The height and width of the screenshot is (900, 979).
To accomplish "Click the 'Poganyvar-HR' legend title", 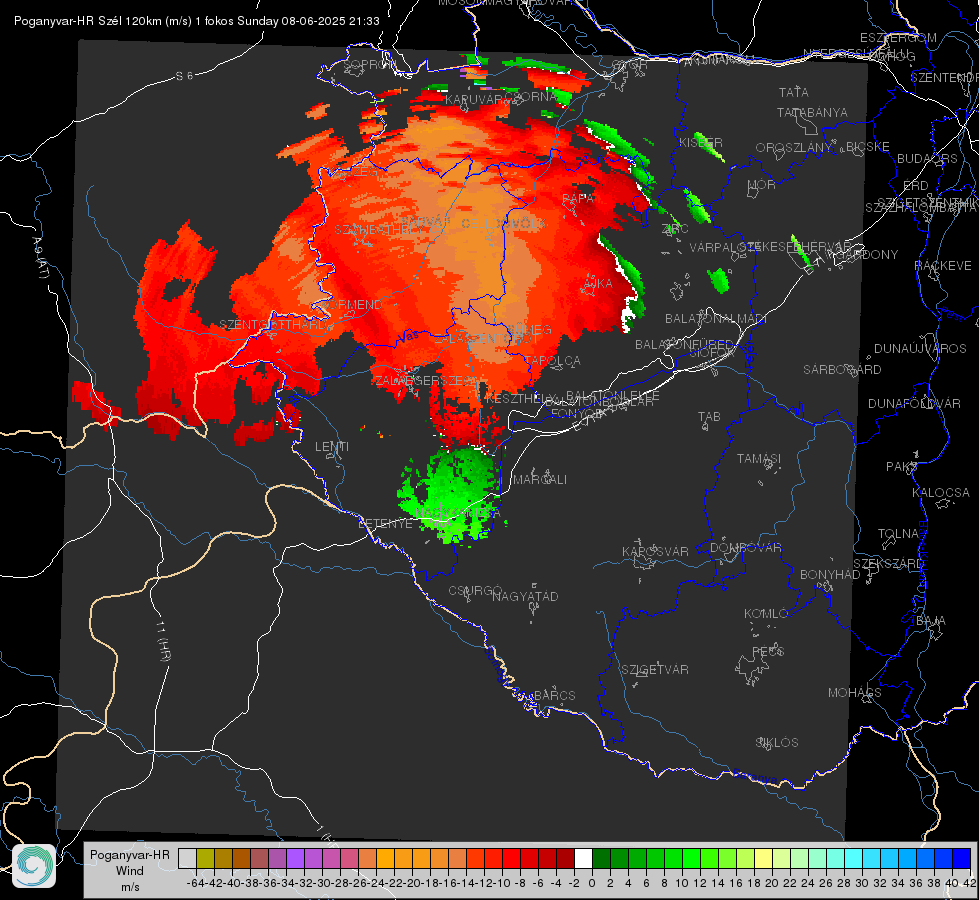I will (x=129, y=855).
